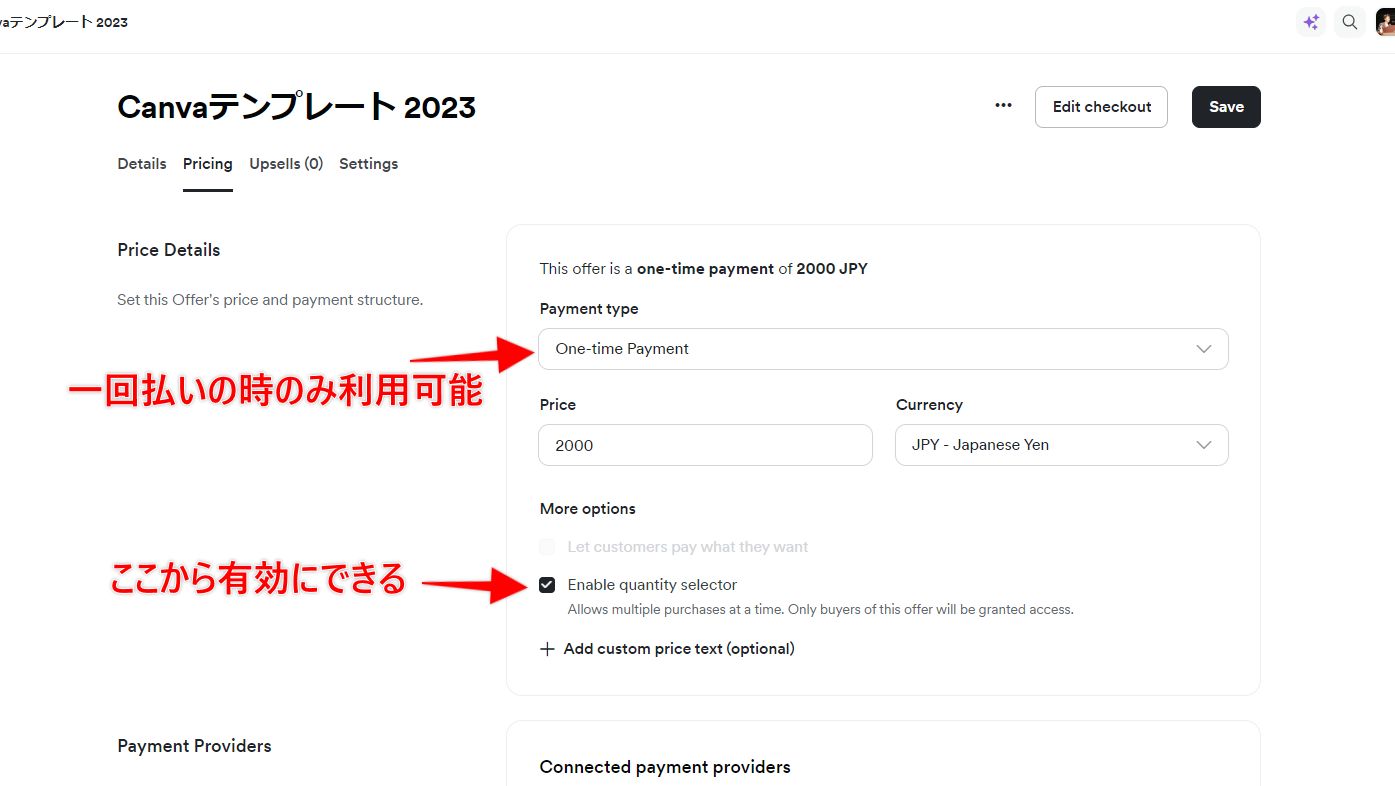Click Add custom price text (optional)
This screenshot has height=786, width=1395.
pyautogui.click(x=679, y=649)
